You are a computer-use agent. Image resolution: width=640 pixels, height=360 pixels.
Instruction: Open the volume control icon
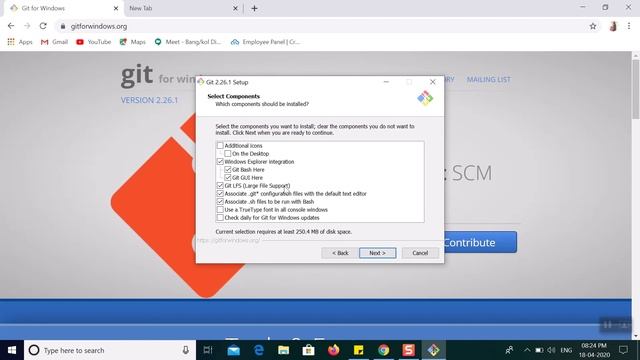coord(551,350)
